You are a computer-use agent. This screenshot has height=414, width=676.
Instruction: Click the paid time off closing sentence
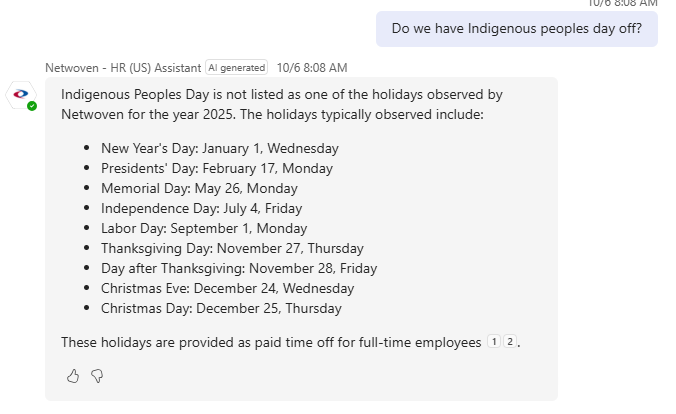pyautogui.click(x=271, y=342)
